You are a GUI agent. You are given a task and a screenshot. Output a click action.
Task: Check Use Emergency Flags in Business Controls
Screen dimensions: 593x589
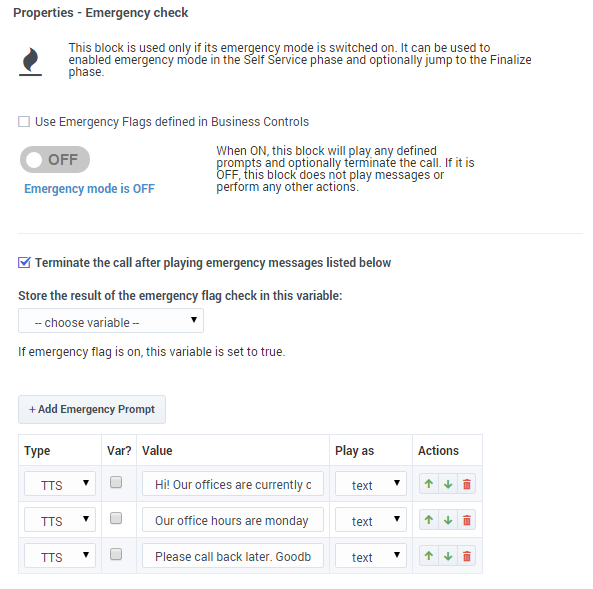24,122
